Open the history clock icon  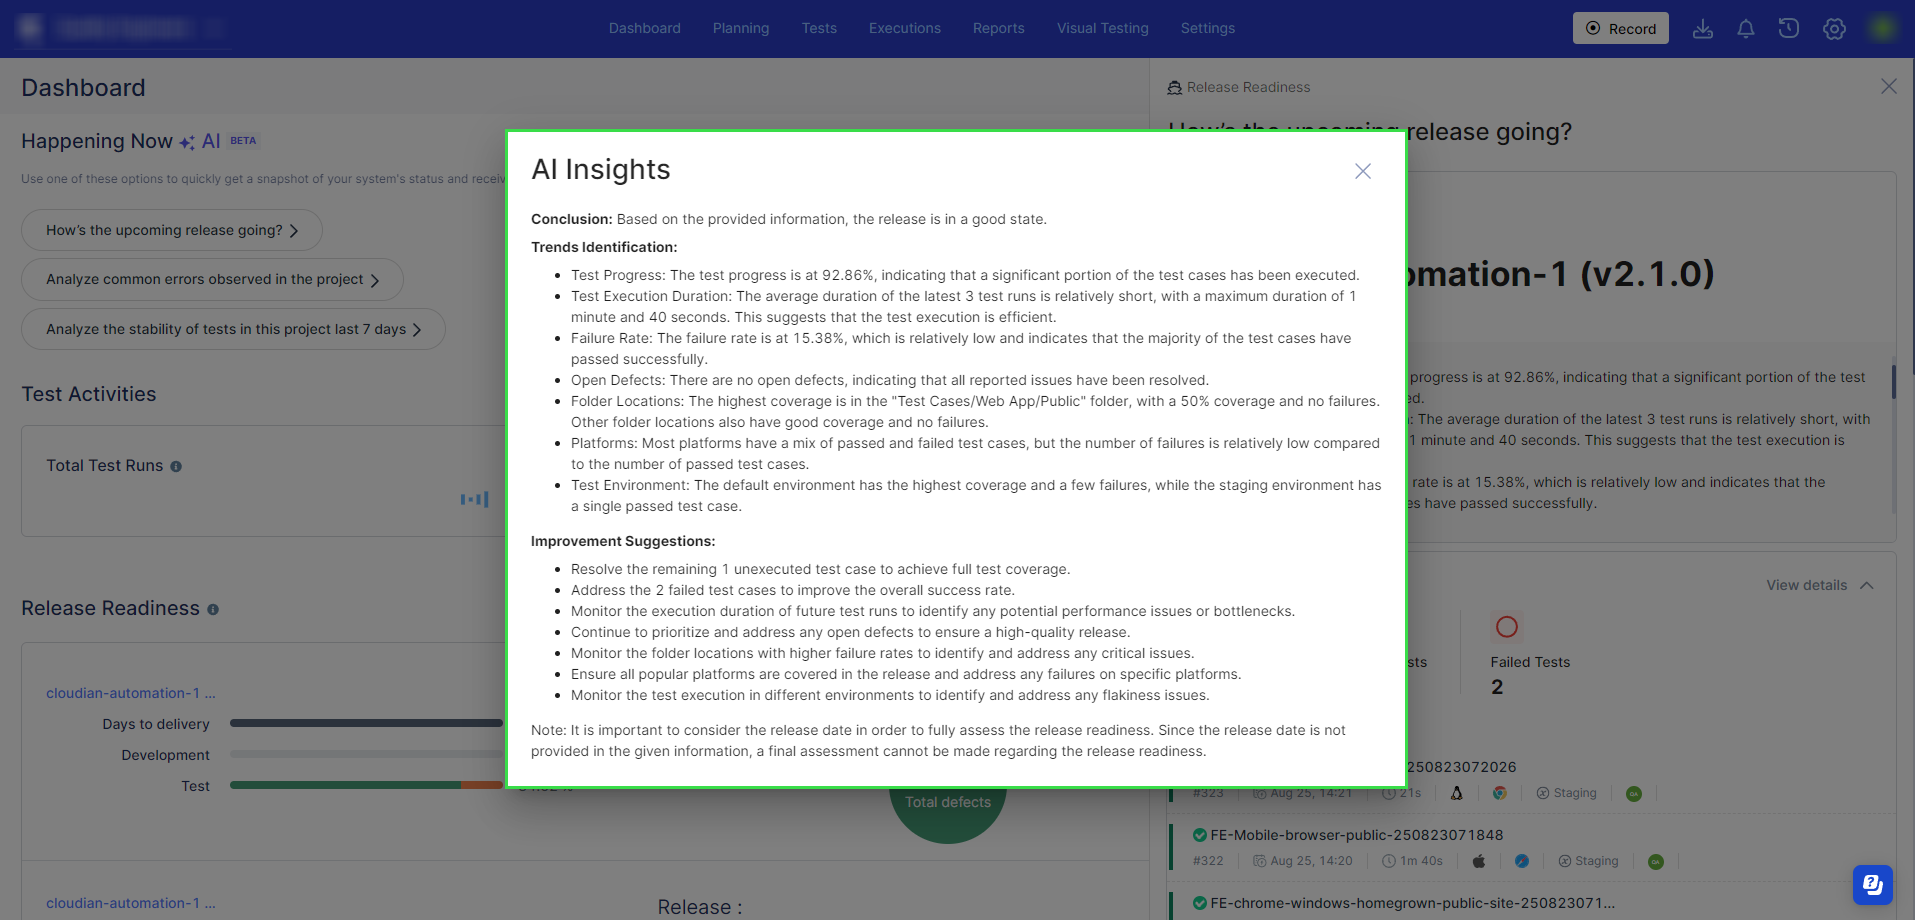click(x=1788, y=29)
